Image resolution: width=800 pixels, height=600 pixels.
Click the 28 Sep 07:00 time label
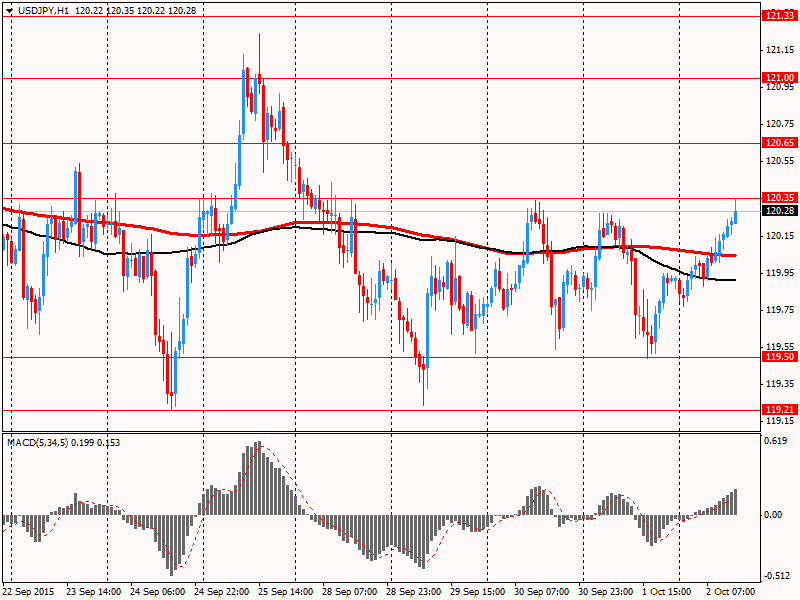click(349, 592)
